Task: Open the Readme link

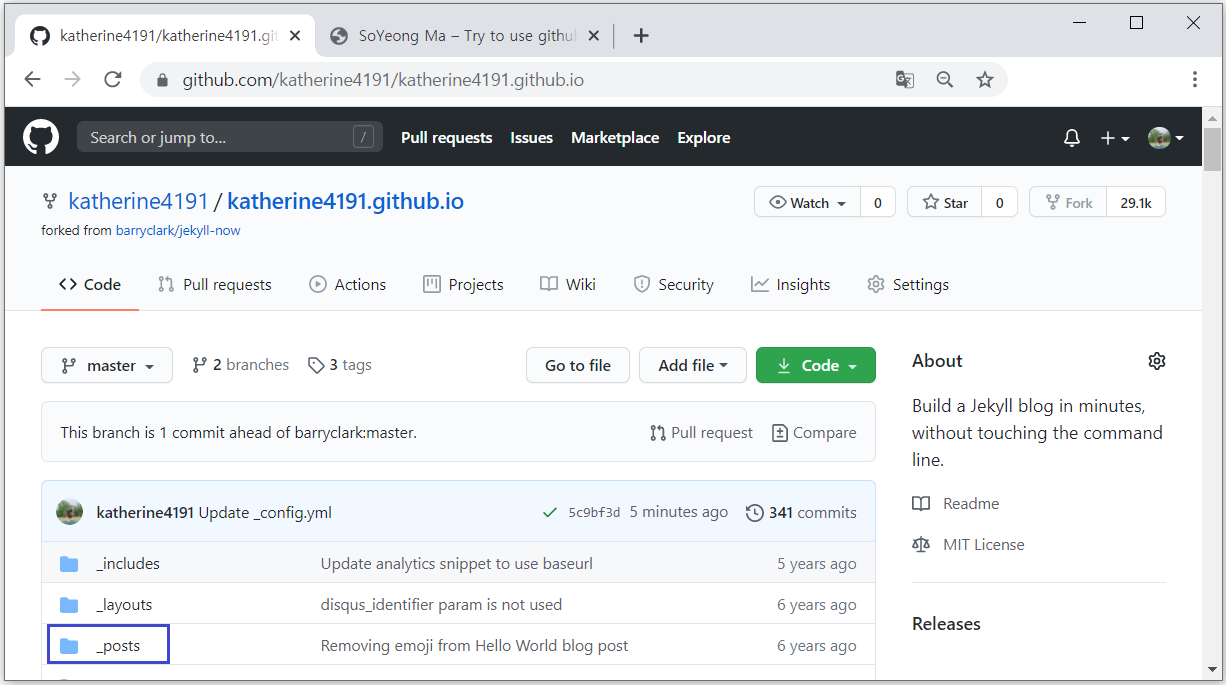Action: [956, 504]
